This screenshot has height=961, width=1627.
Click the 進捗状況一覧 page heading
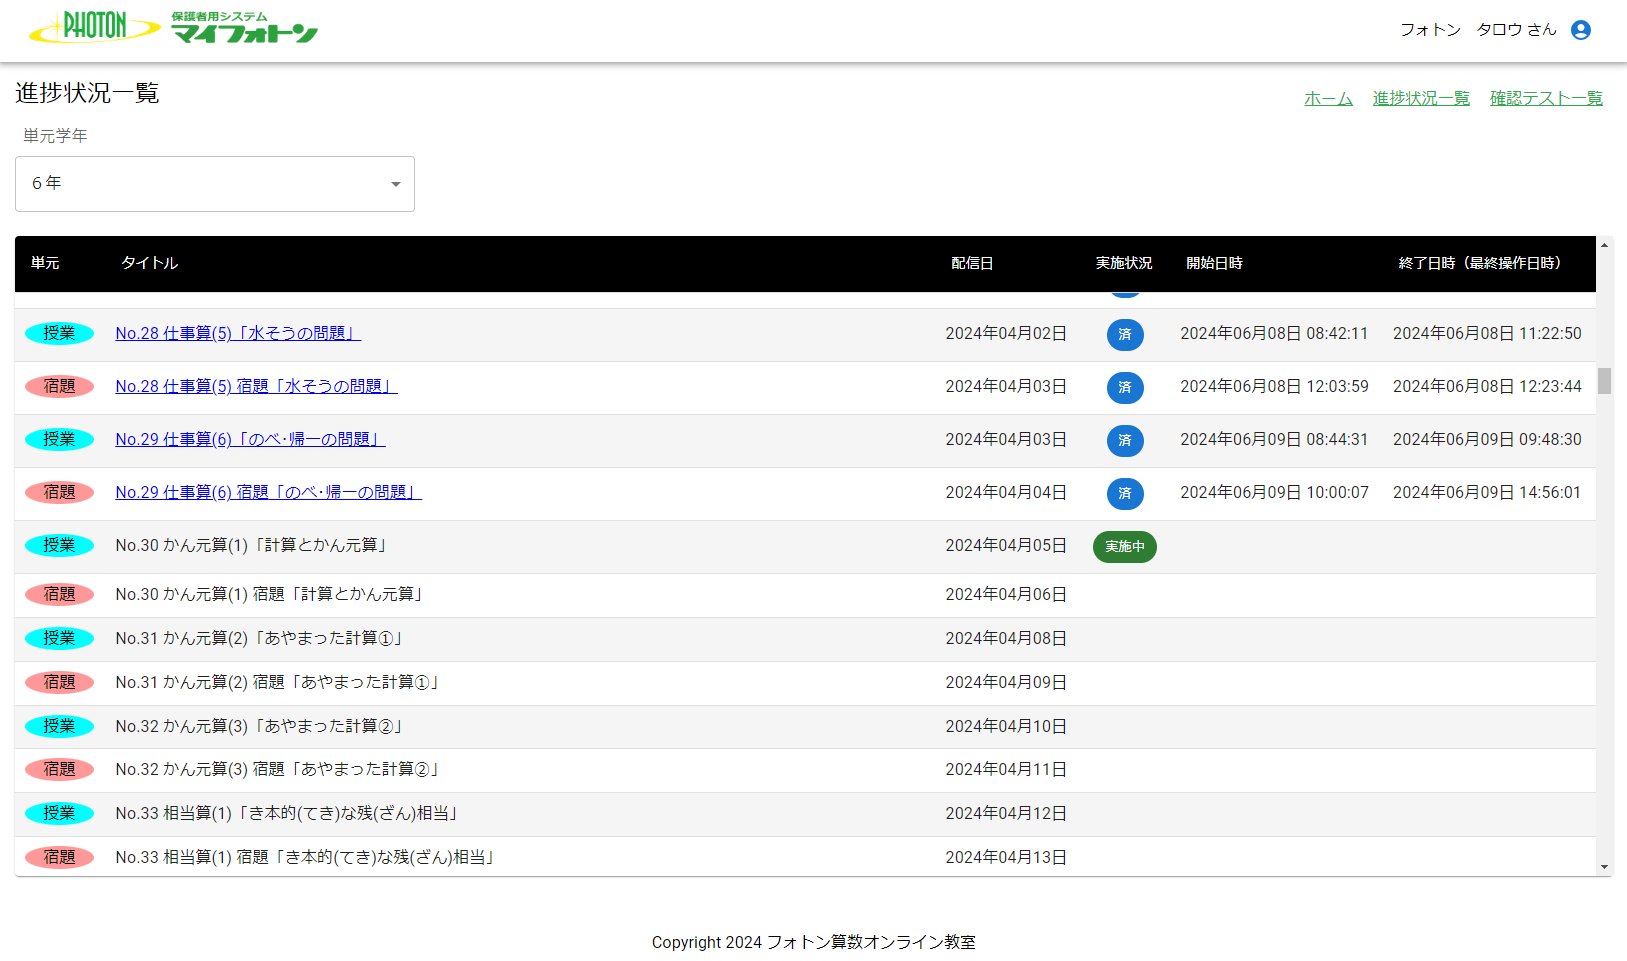(x=88, y=93)
